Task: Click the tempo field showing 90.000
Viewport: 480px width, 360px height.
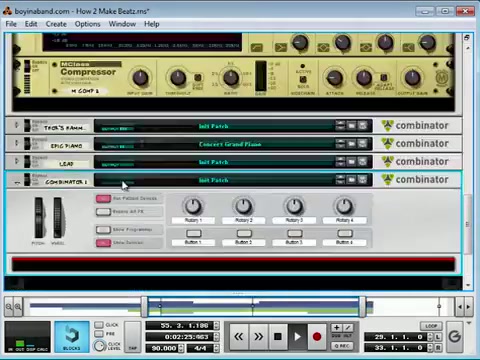Action: [x=163, y=348]
